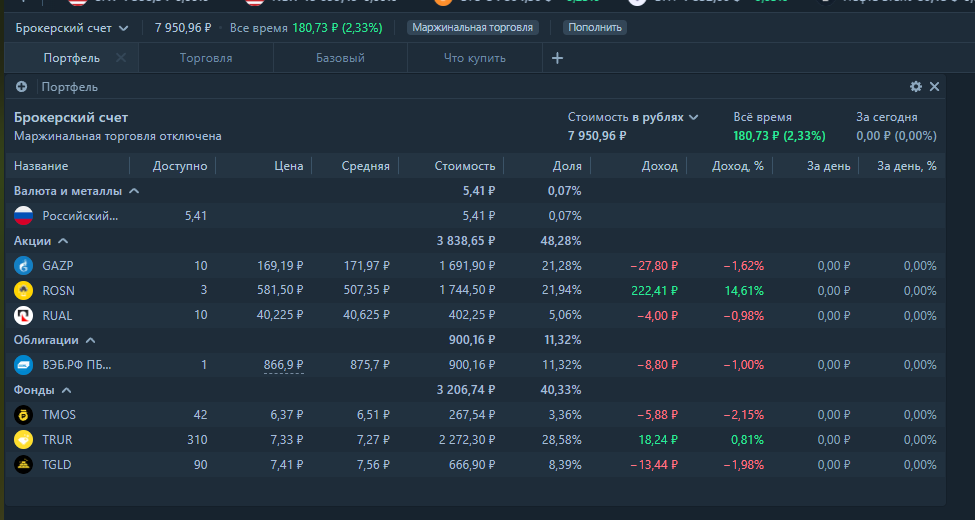Click the Rosneft ROSN logo icon
Image resolution: width=975 pixels, height=520 pixels.
point(23,290)
